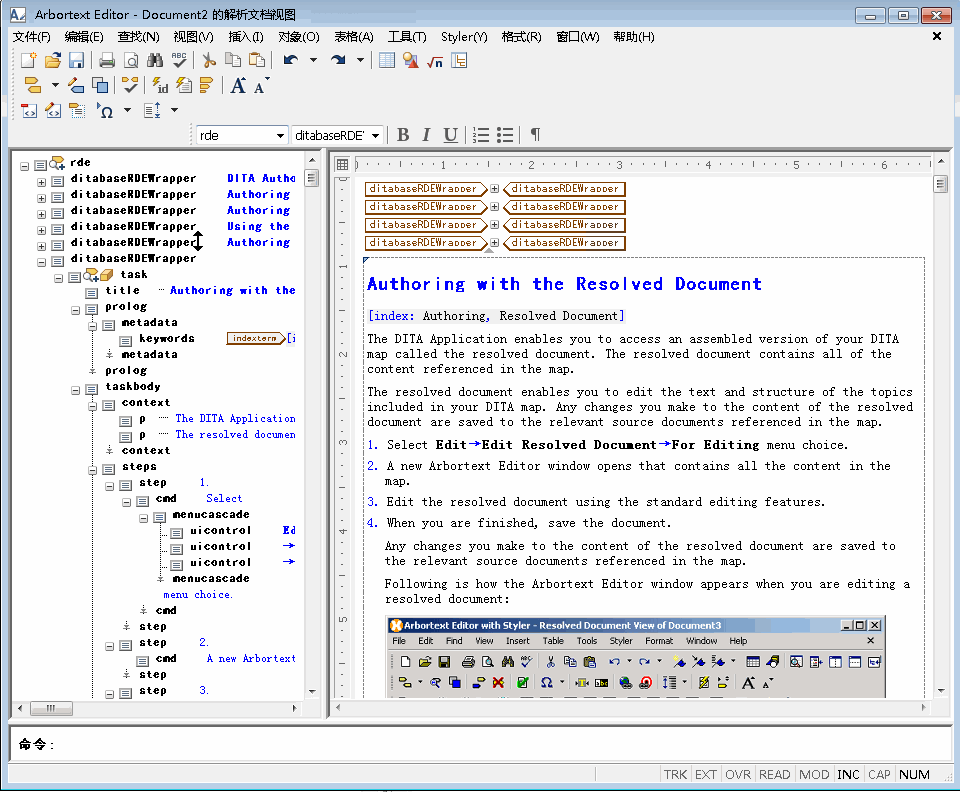Create a new document with the New icon
960x792 pixels.
(x=29, y=60)
